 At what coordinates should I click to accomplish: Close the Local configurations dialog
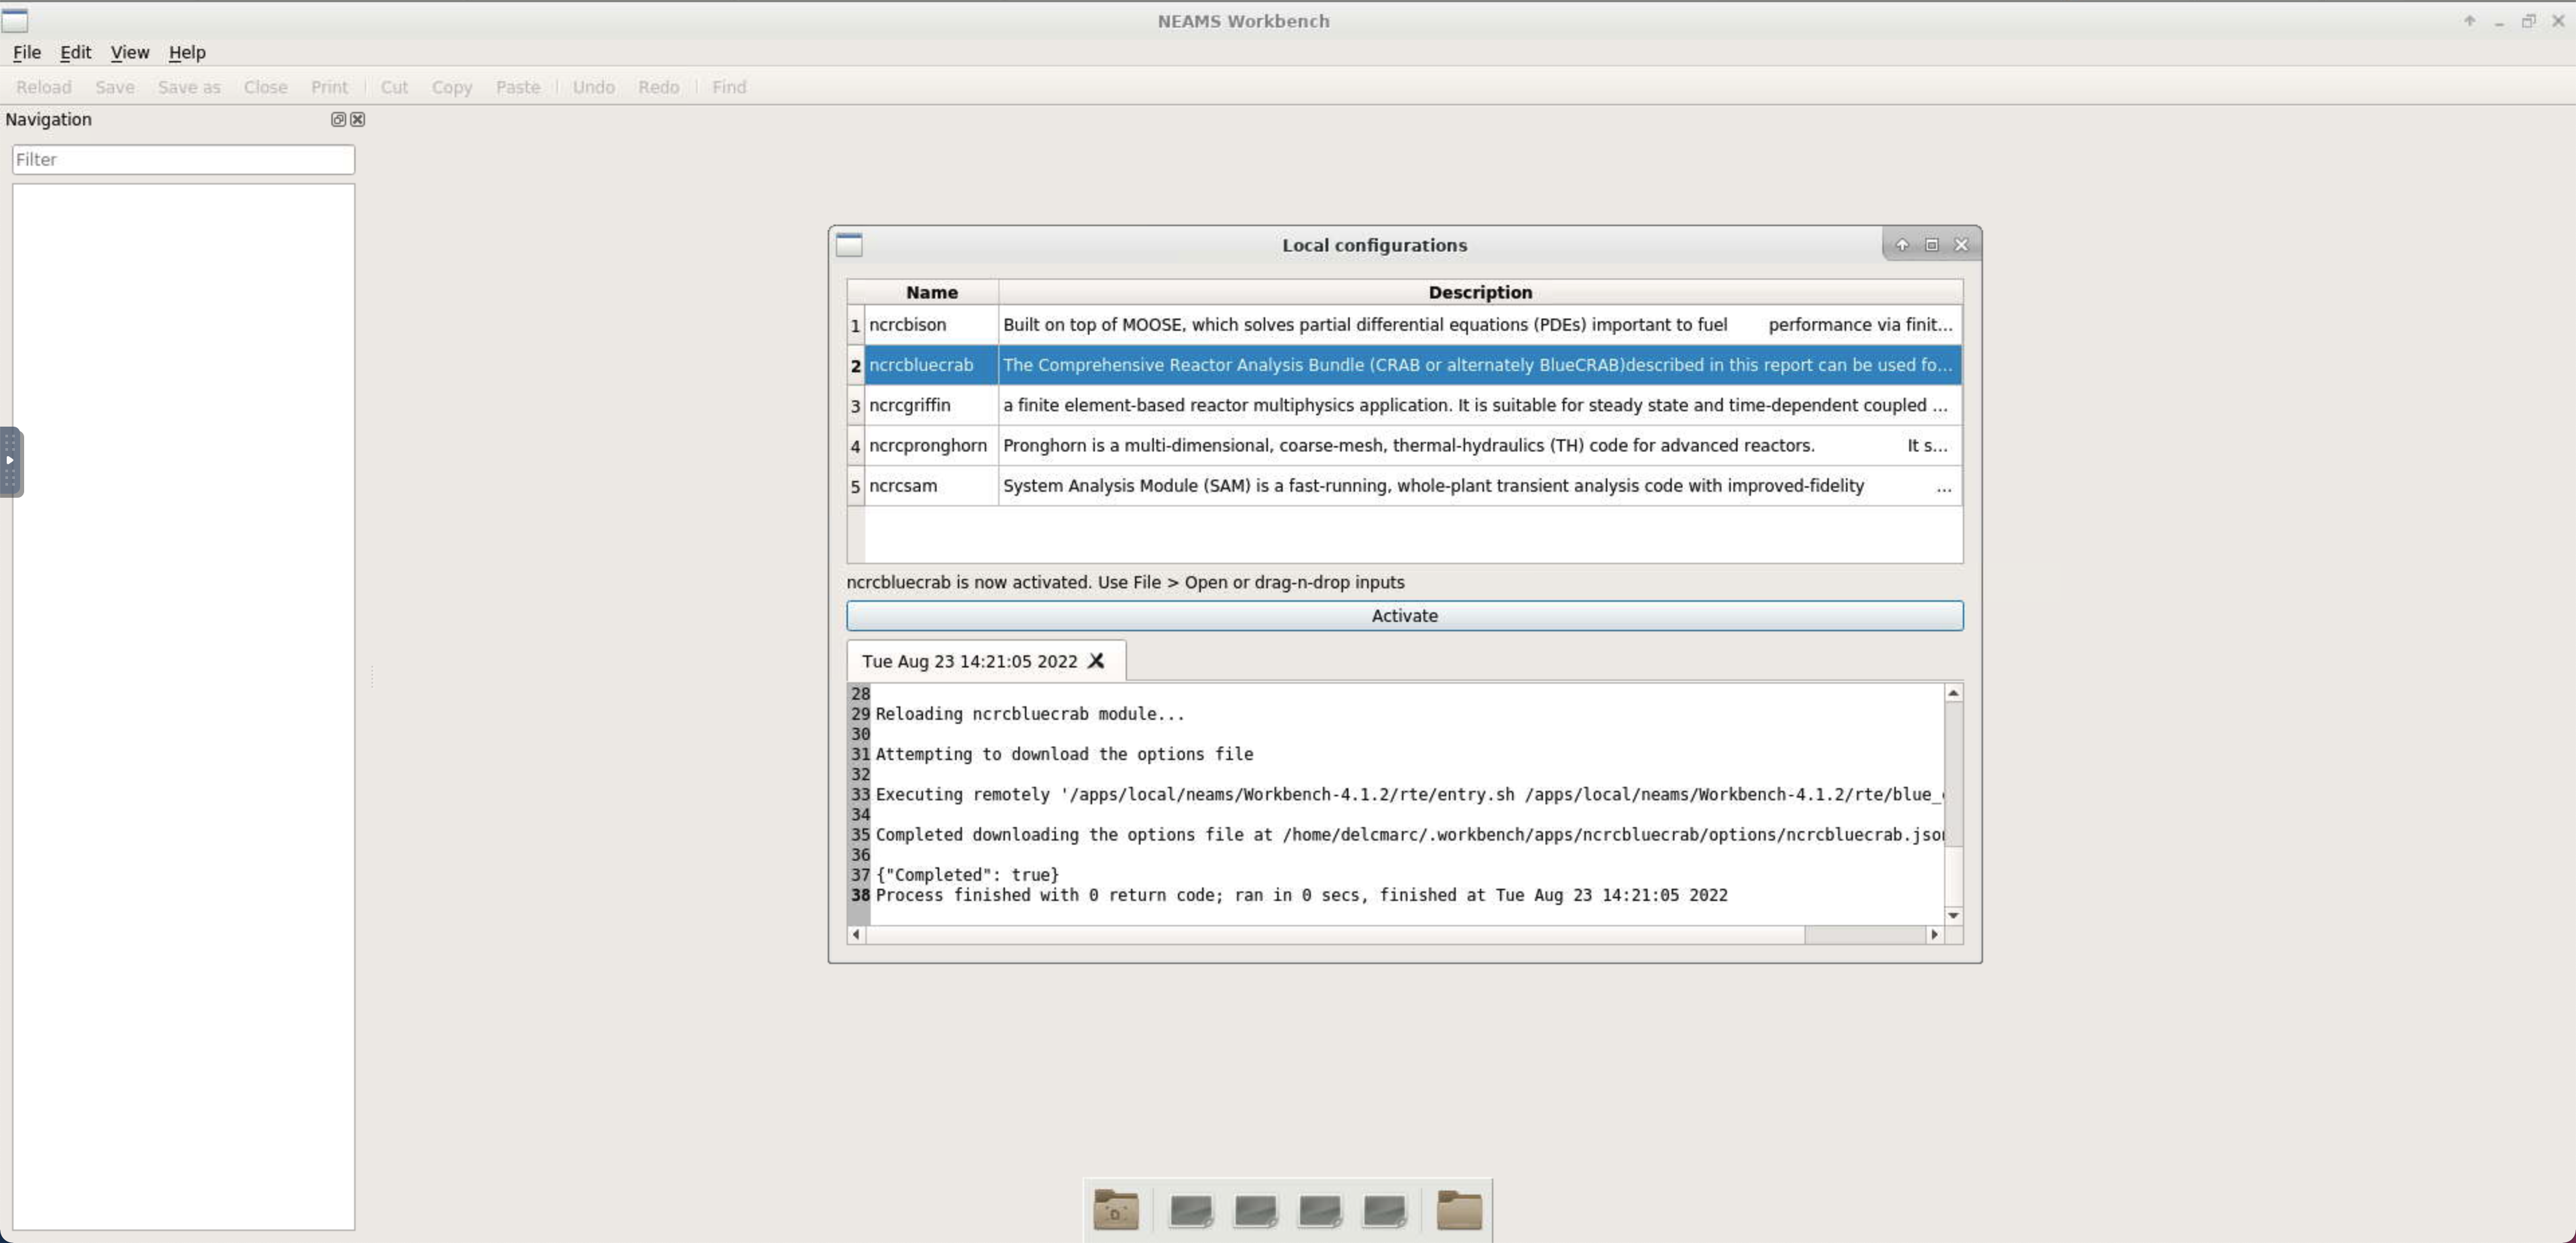pyautogui.click(x=1961, y=244)
